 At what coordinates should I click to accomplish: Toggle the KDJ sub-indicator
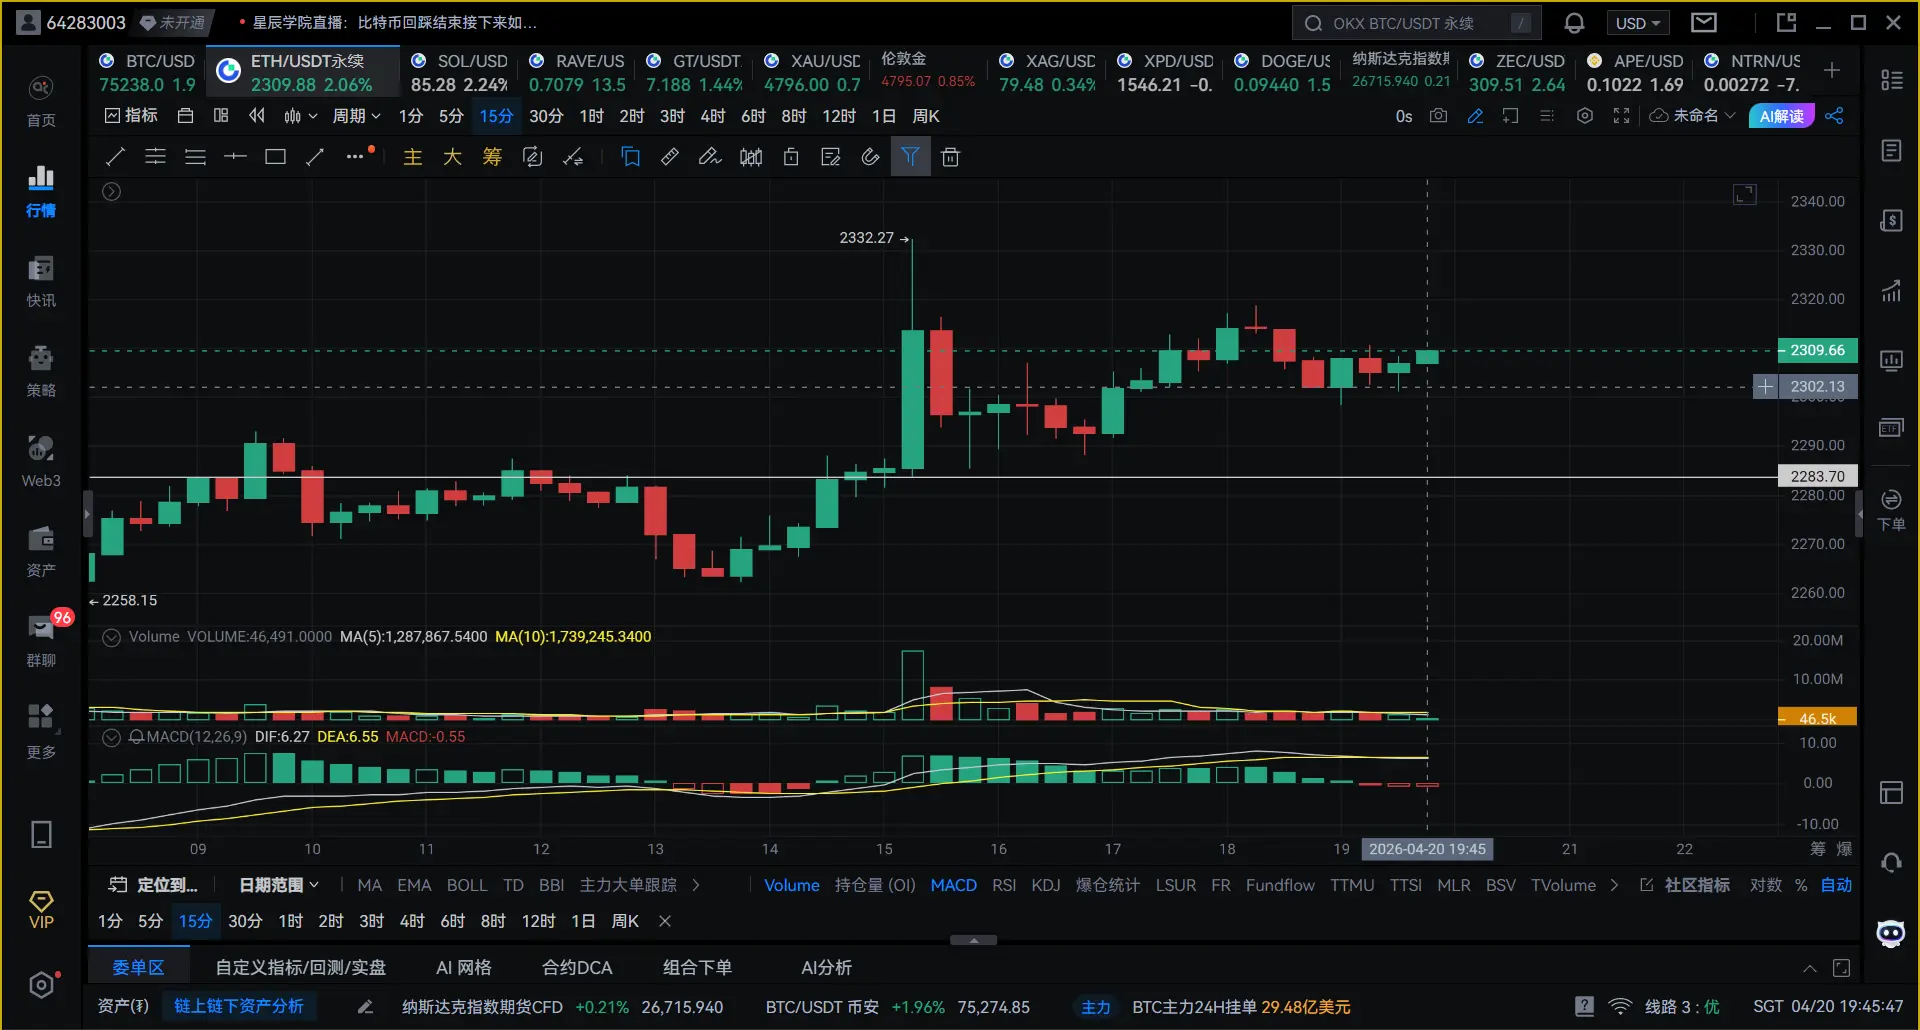pos(1046,885)
